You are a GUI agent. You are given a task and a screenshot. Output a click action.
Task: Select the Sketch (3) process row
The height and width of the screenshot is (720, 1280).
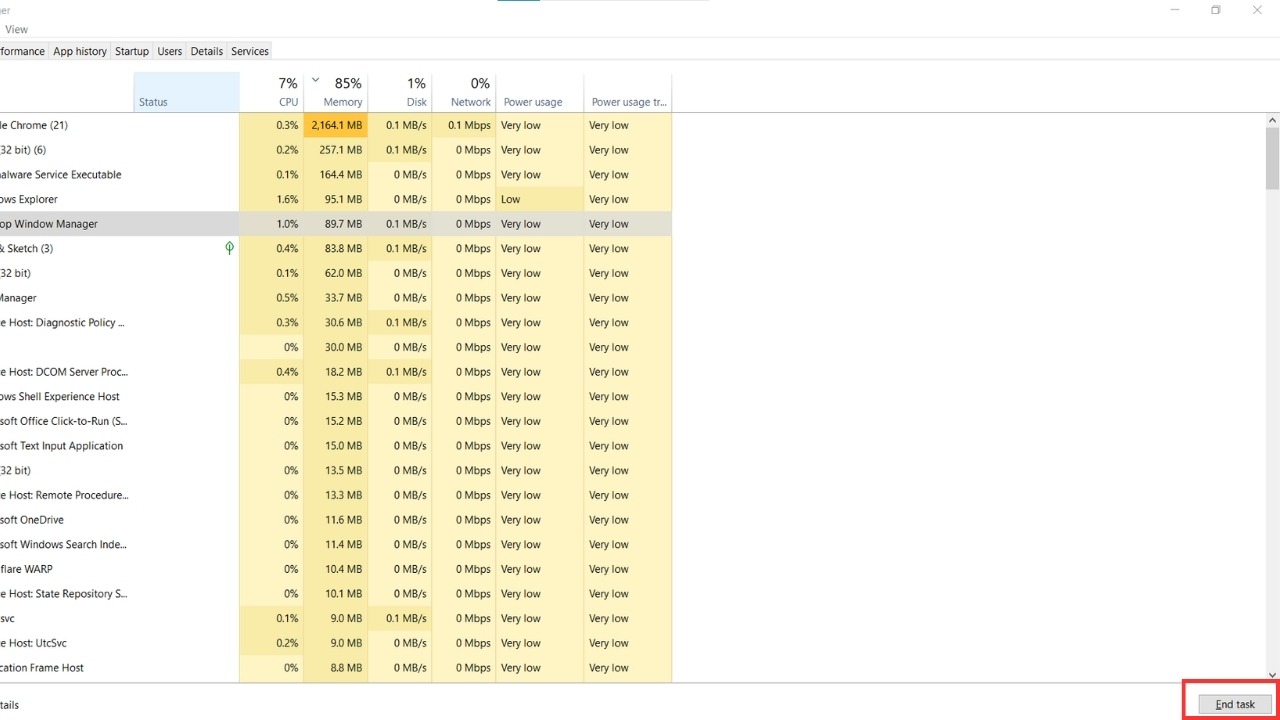pos(336,248)
